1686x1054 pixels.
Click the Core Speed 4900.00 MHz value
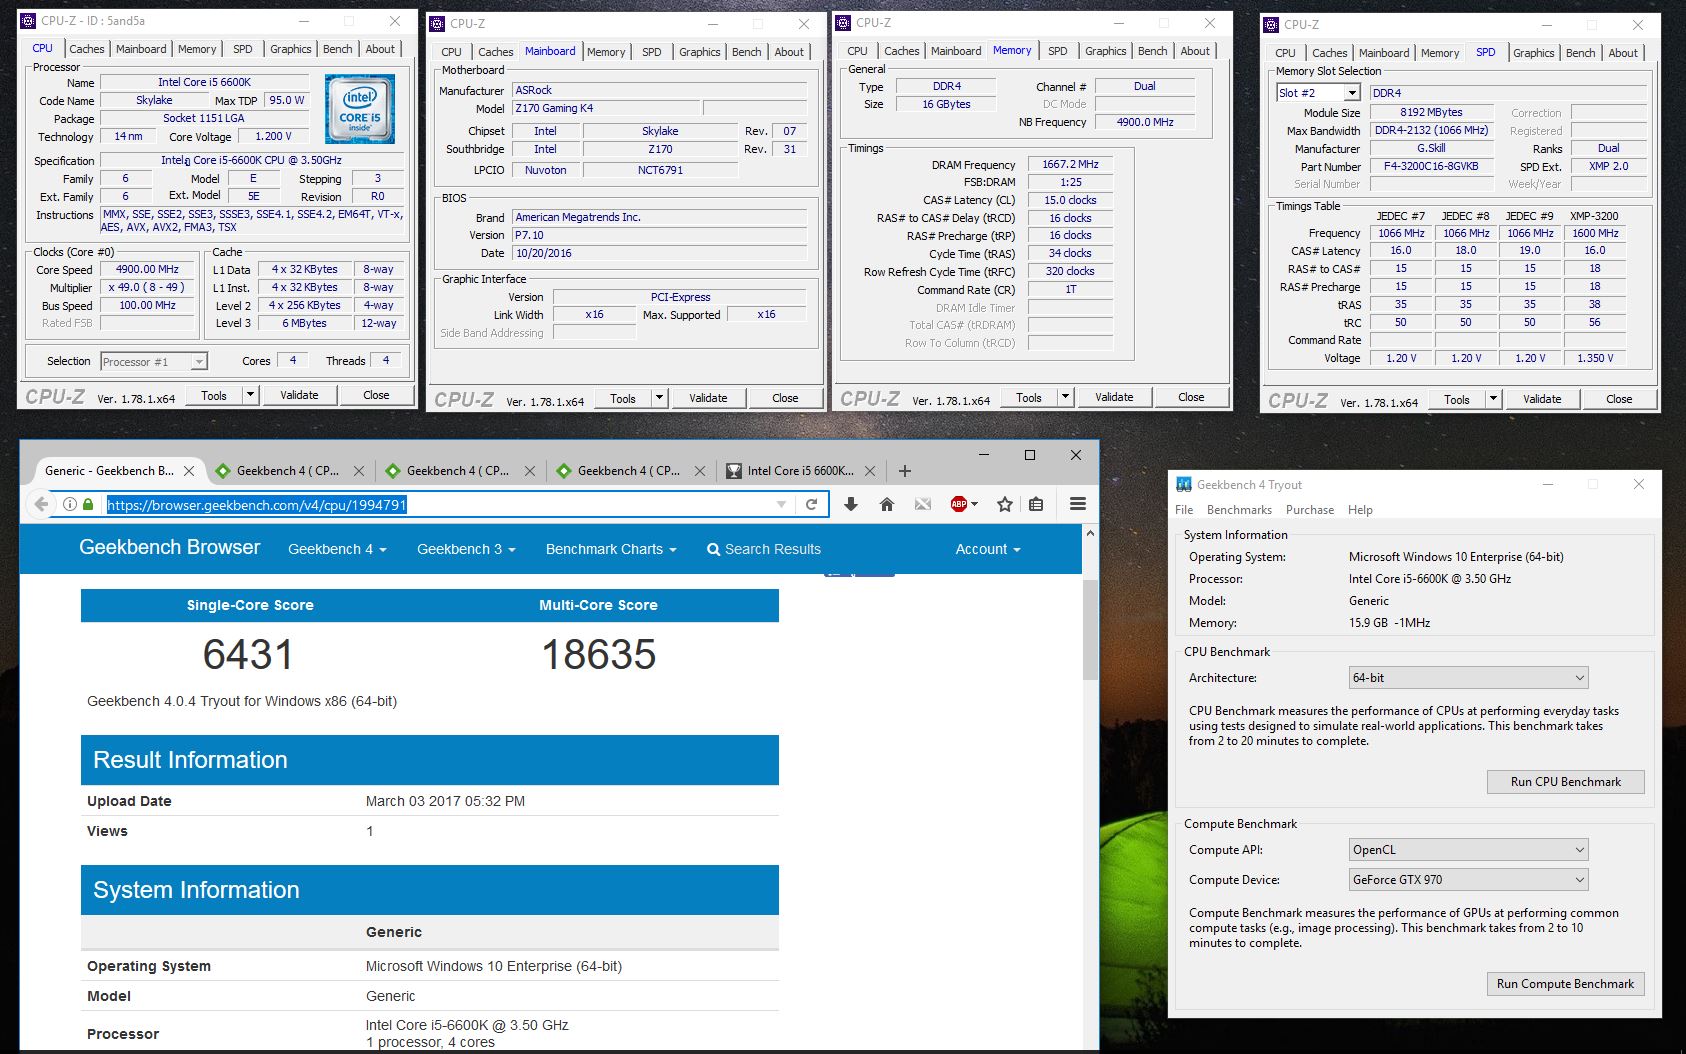(148, 269)
